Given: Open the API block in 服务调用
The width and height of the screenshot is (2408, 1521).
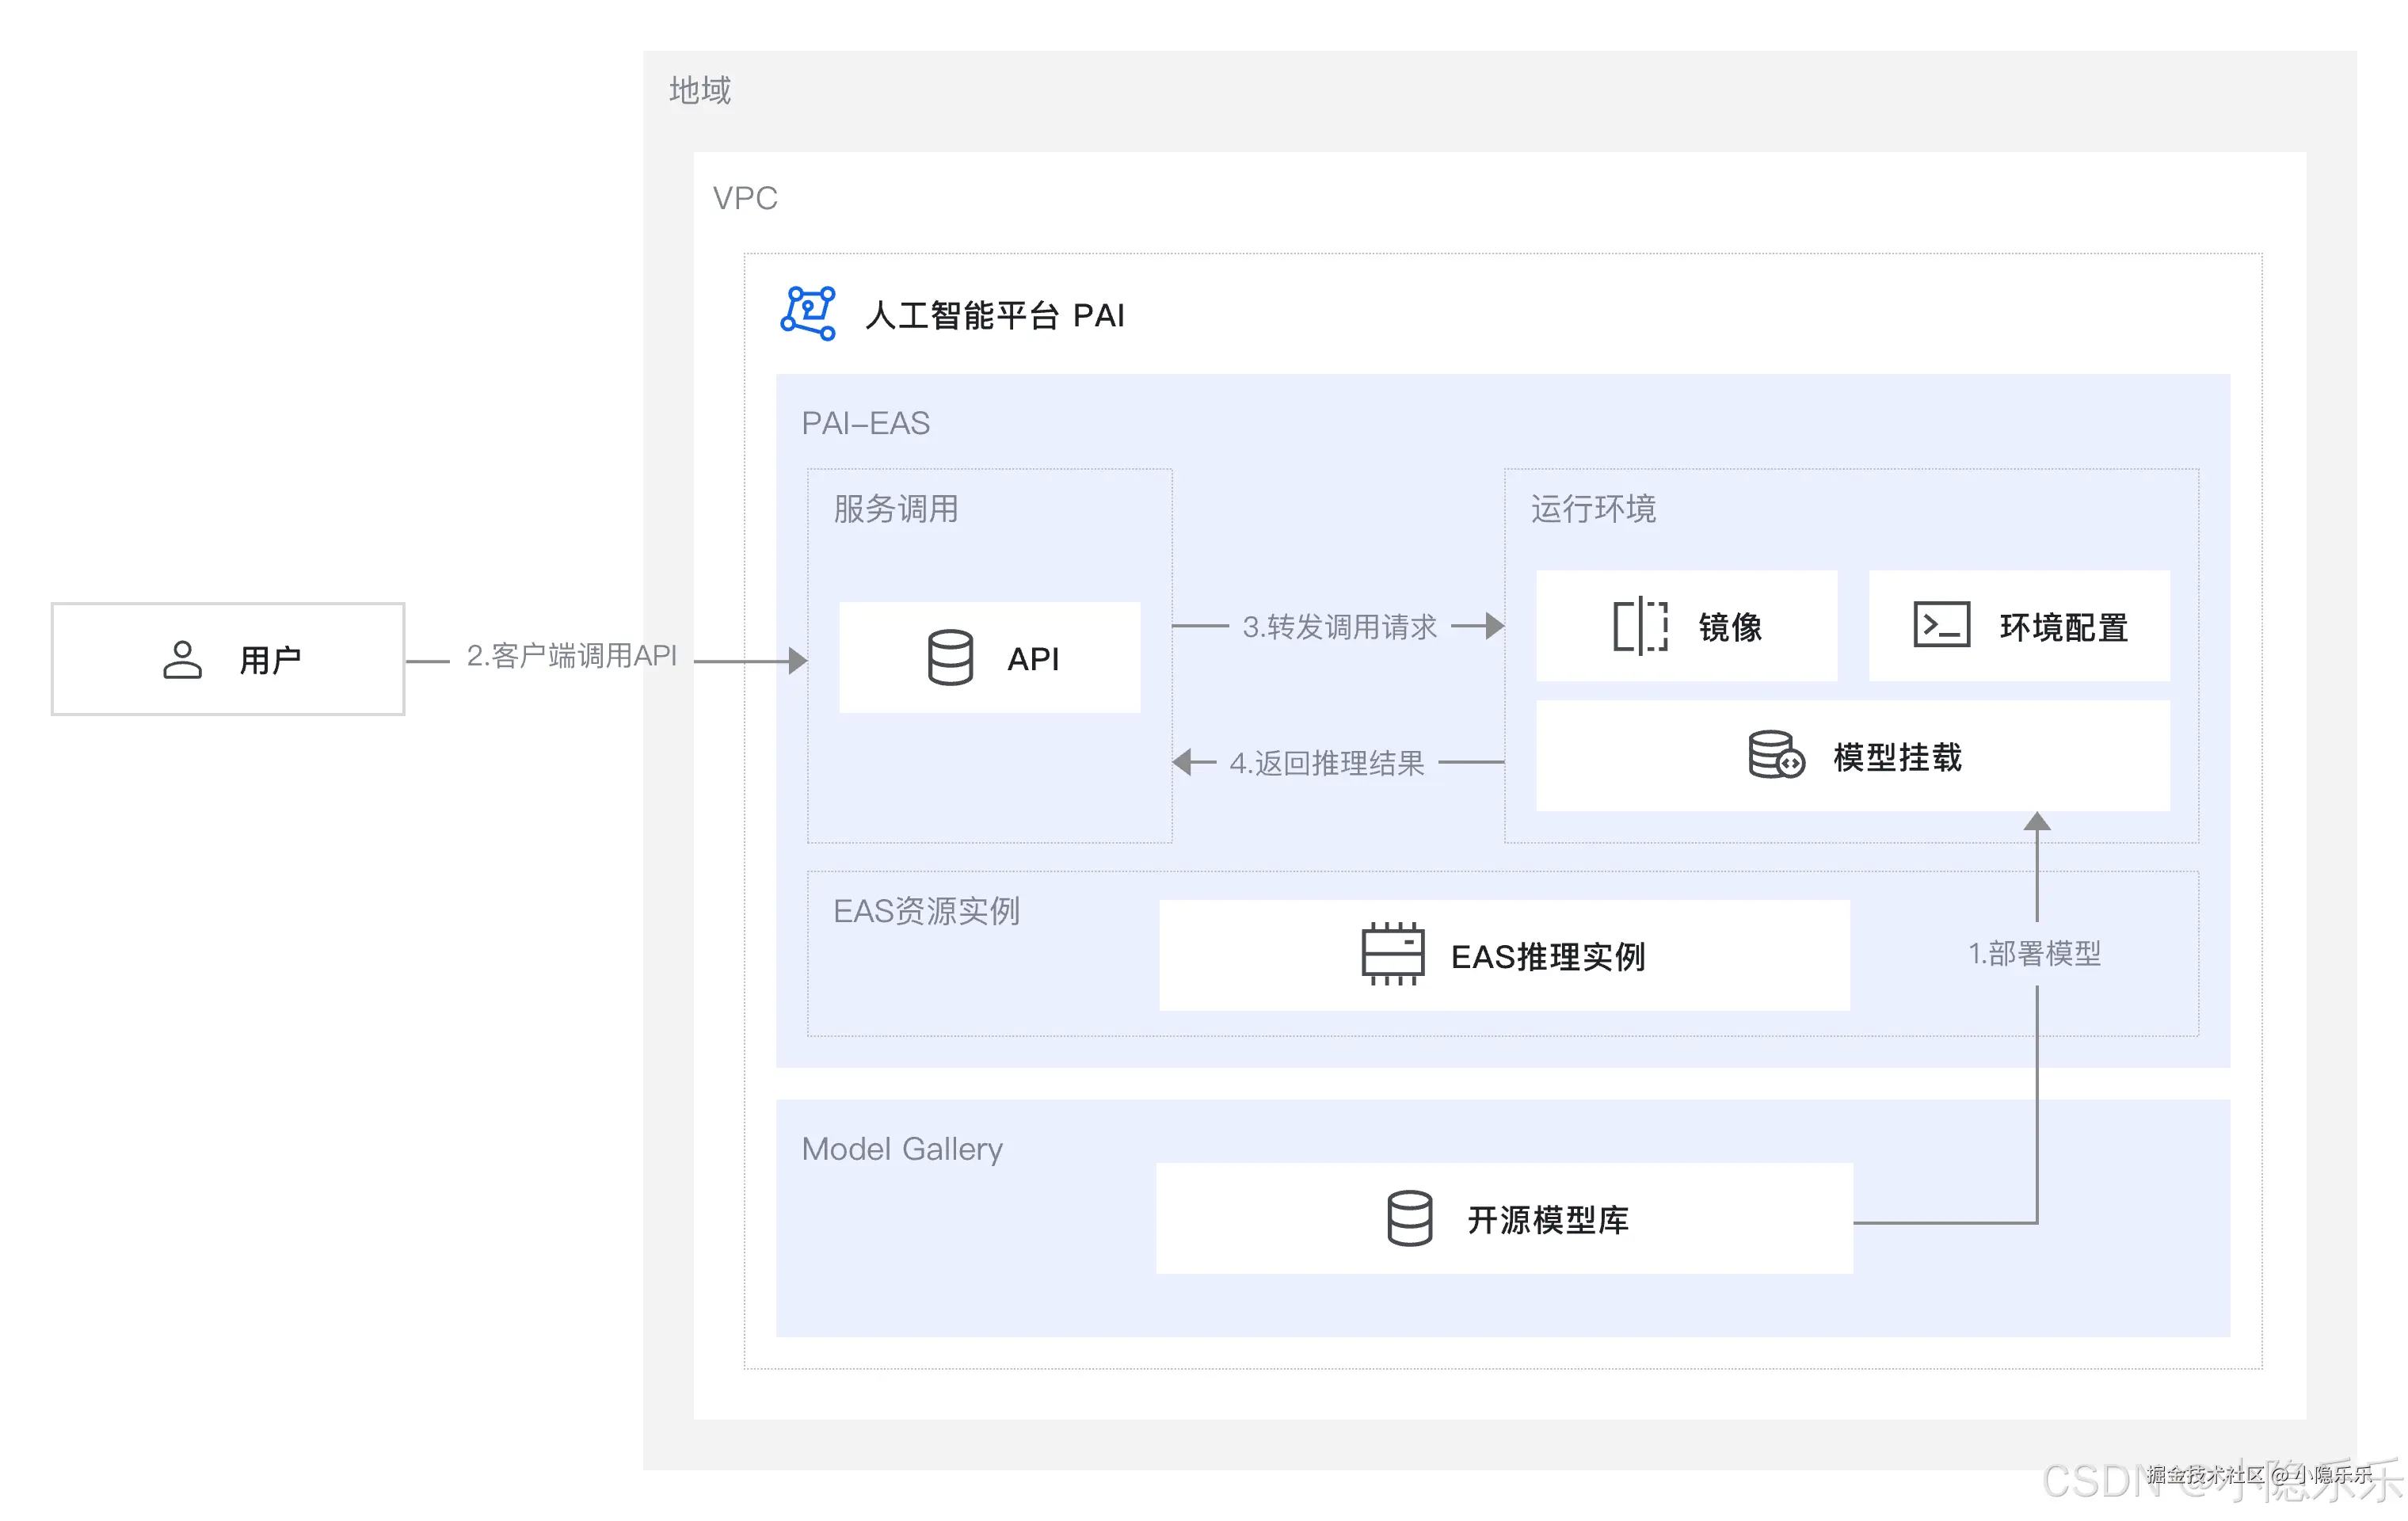Looking at the screenshot, I should pyautogui.click(x=989, y=657).
